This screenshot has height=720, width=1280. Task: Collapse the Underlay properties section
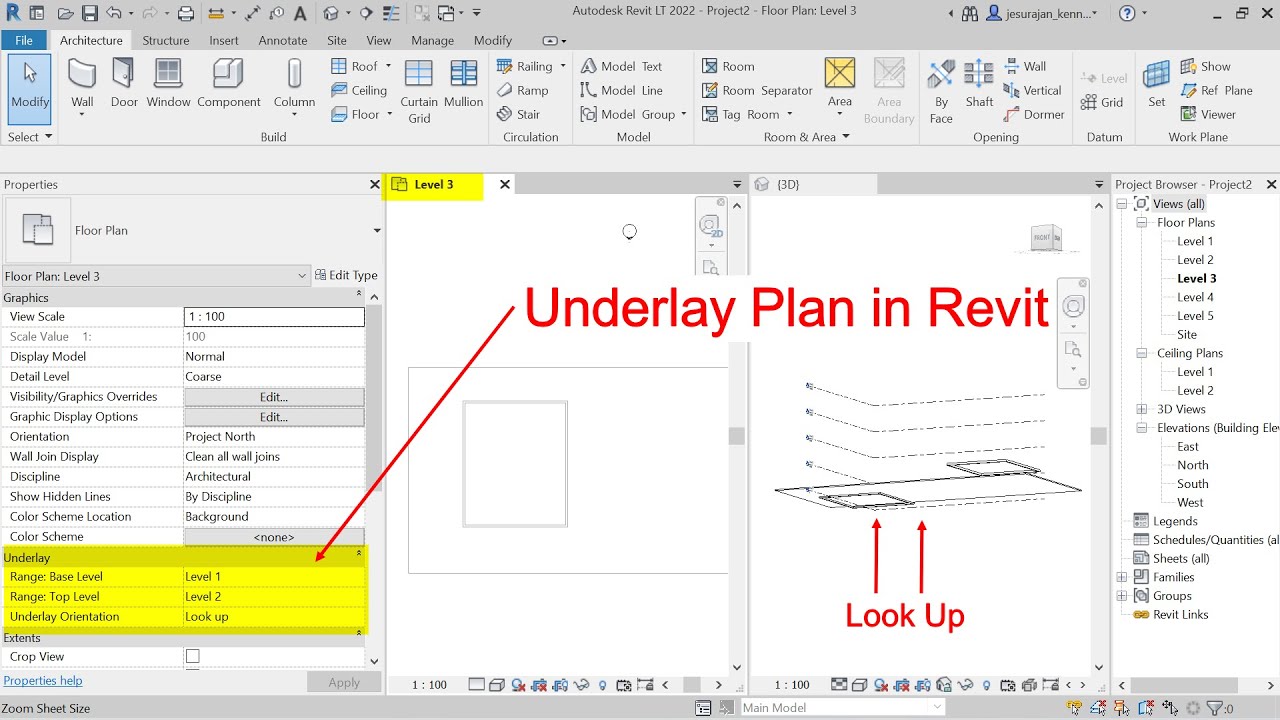(x=359, y=553)
